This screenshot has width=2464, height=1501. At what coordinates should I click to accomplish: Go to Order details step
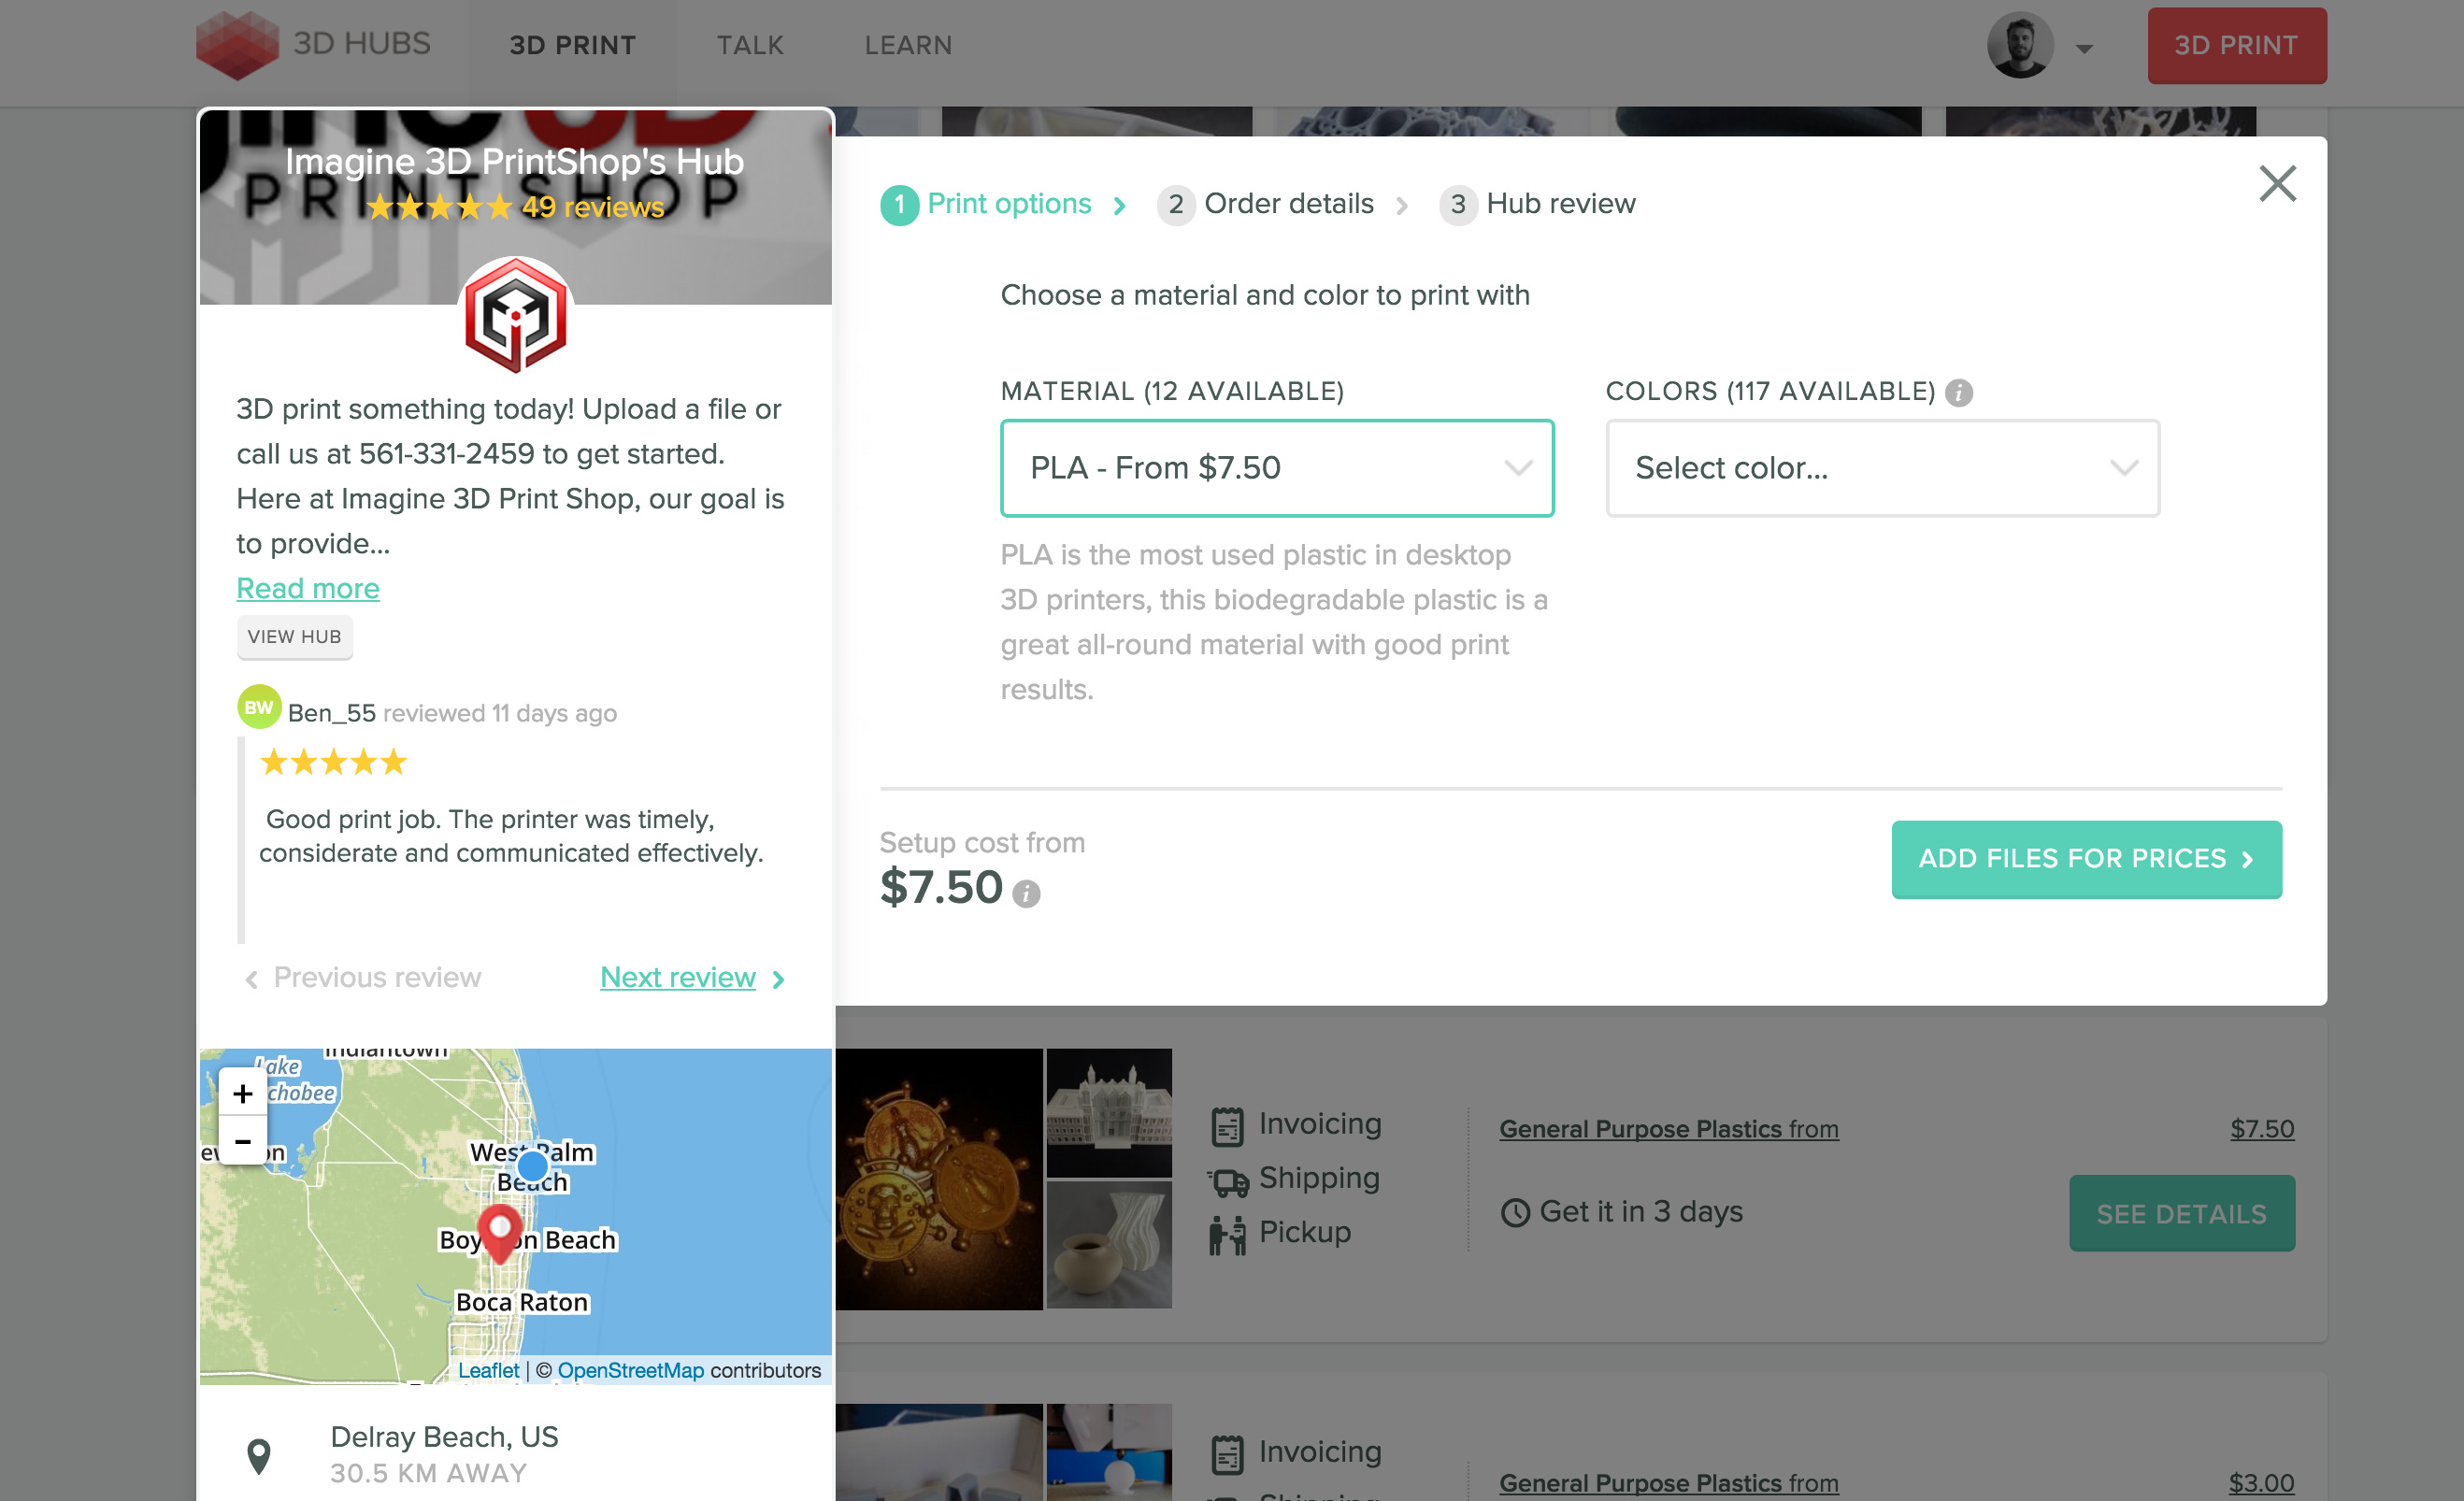1287,204
